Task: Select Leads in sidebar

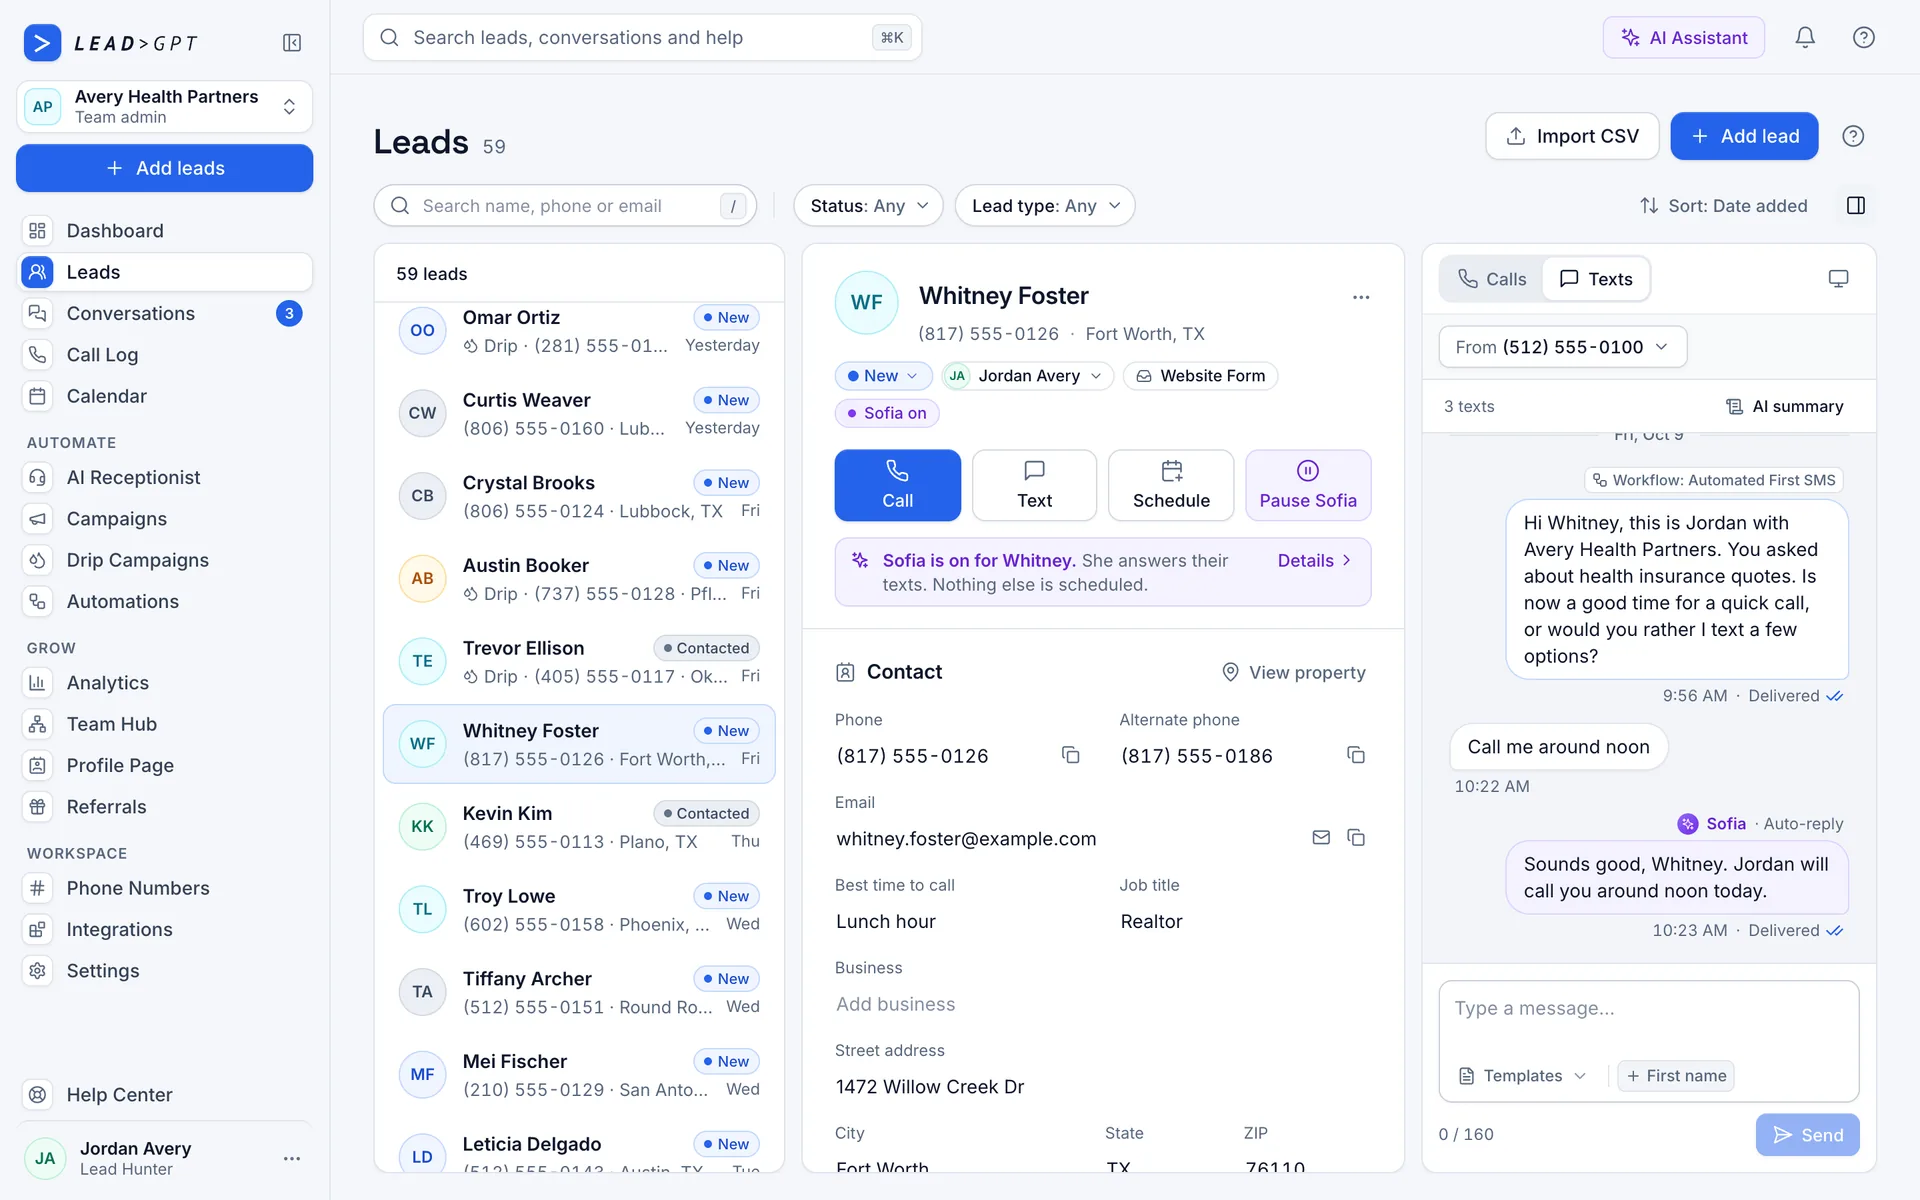Action: (x=165, y=272)
